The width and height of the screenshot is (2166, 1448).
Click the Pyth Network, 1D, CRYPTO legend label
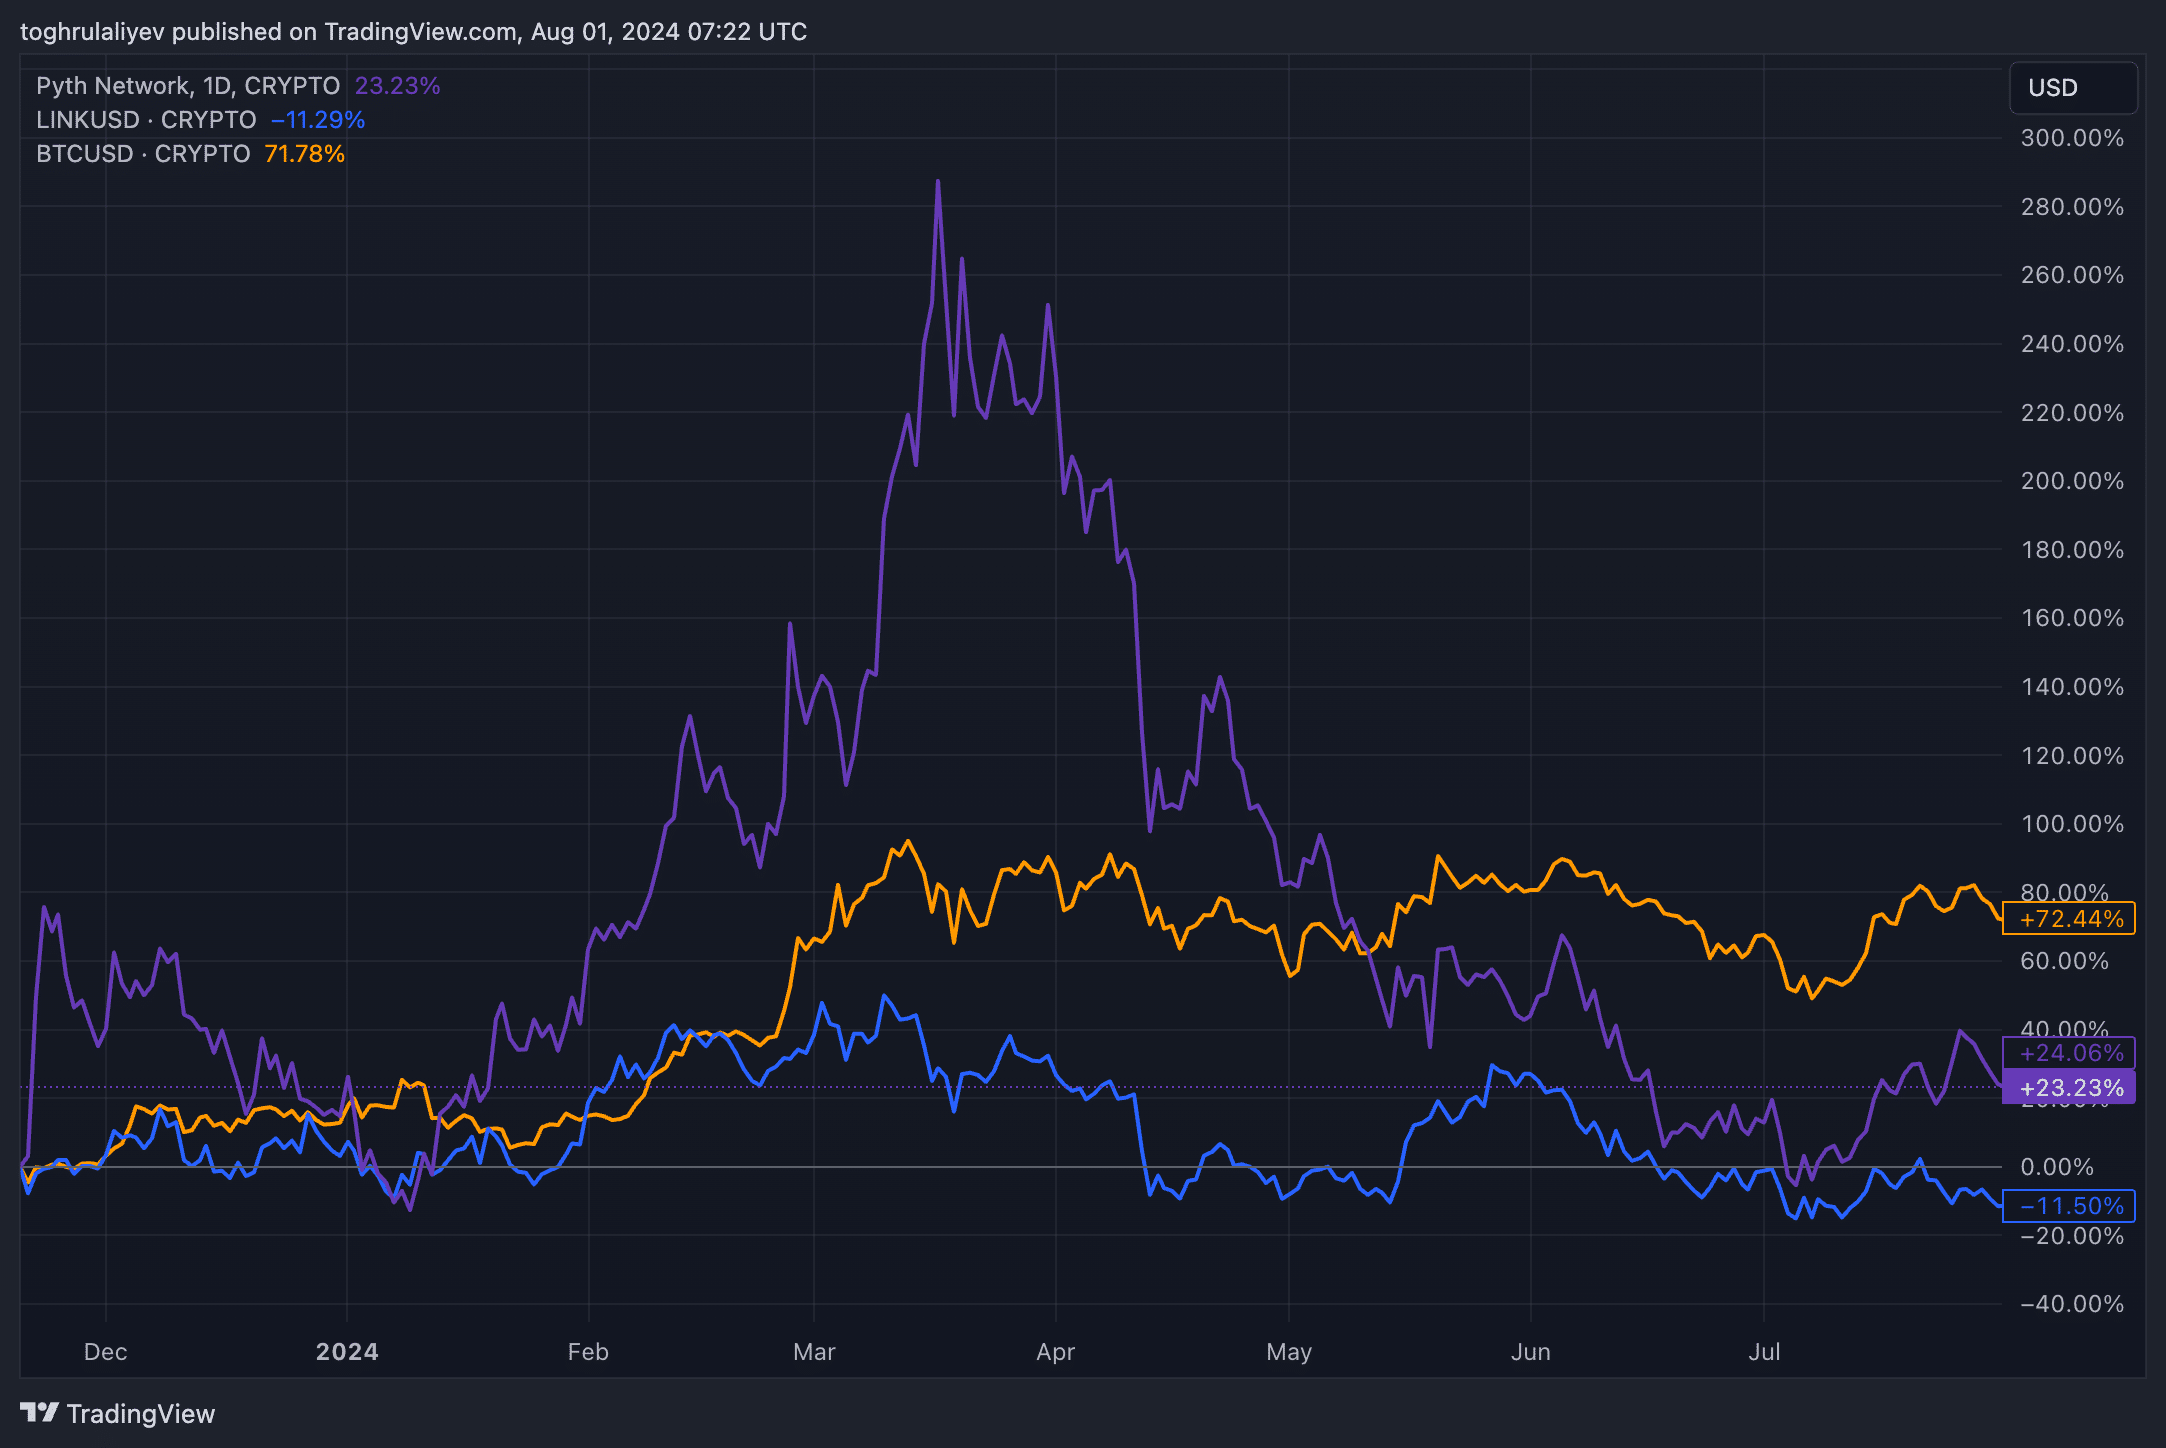coord(188,86)
